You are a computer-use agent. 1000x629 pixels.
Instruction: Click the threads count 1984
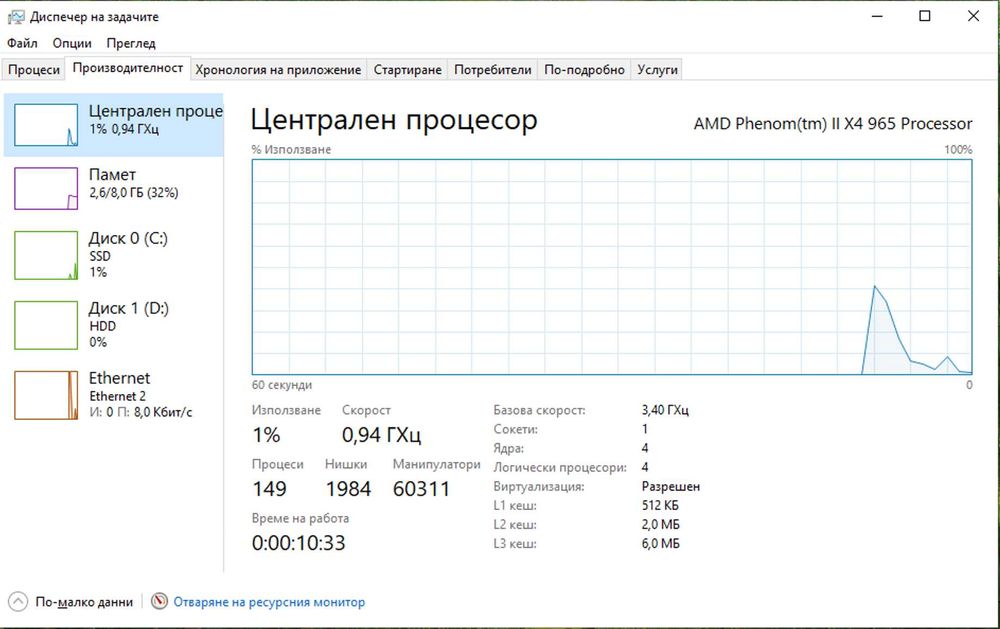(x=348, y=489)
